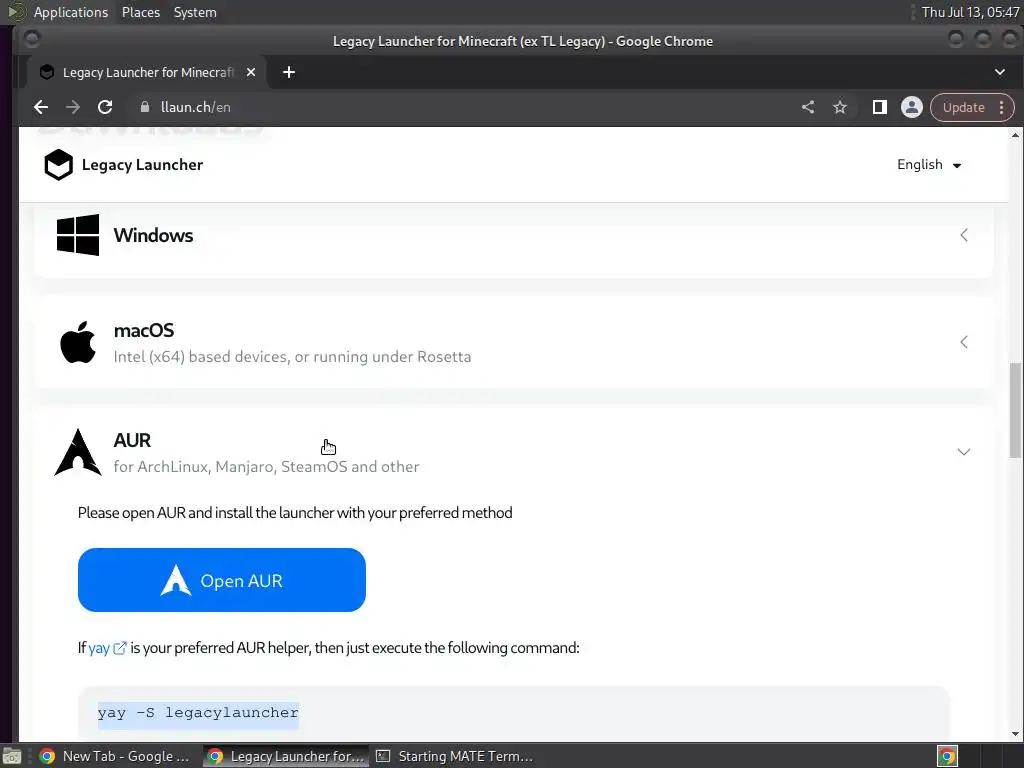Click the Chrome icon in bottom-right tray
The width and height of the screenshot is (1024, 768).
[948, 756]
